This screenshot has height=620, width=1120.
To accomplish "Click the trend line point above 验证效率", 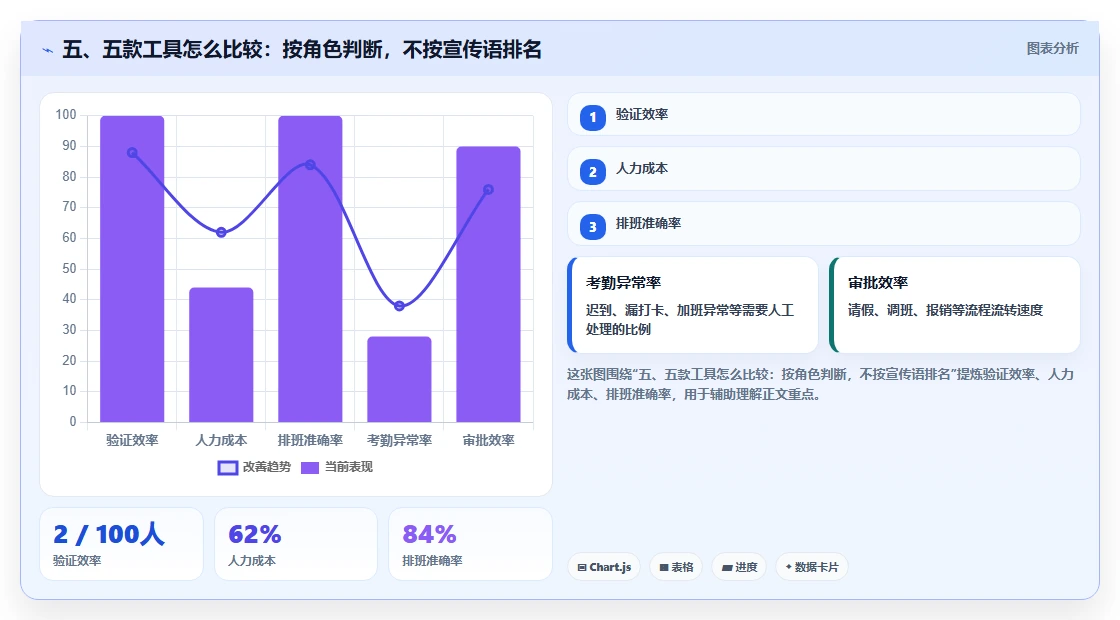I will (x=132, y=153).
